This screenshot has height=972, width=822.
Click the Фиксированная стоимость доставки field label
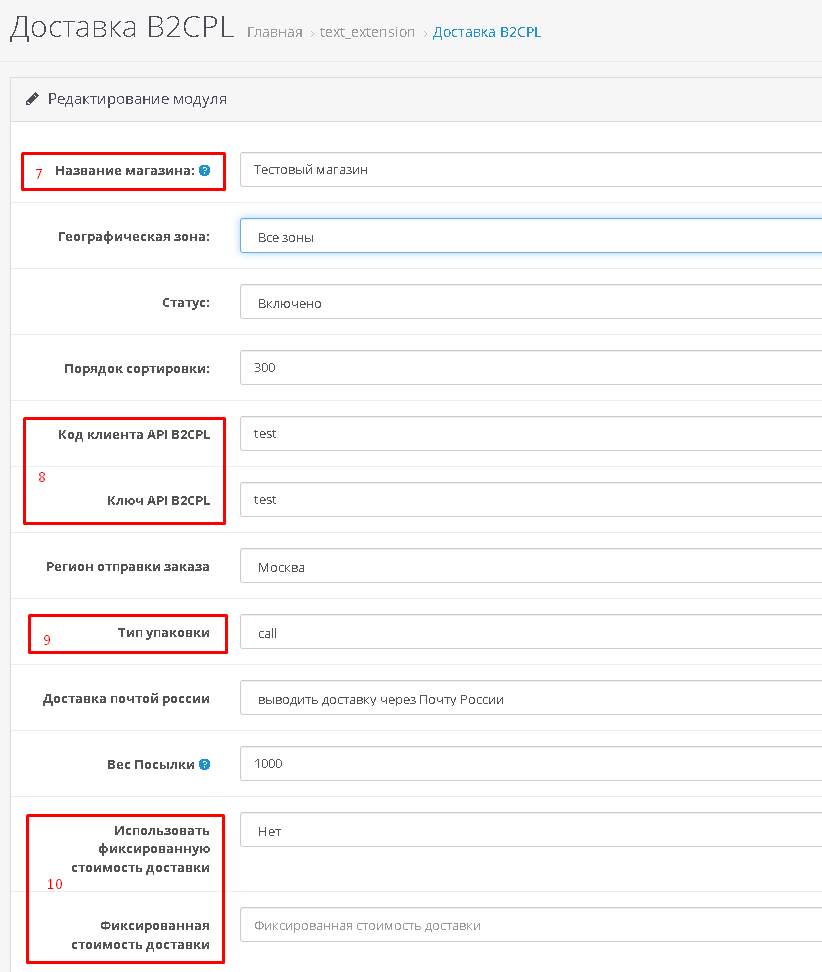141,935
